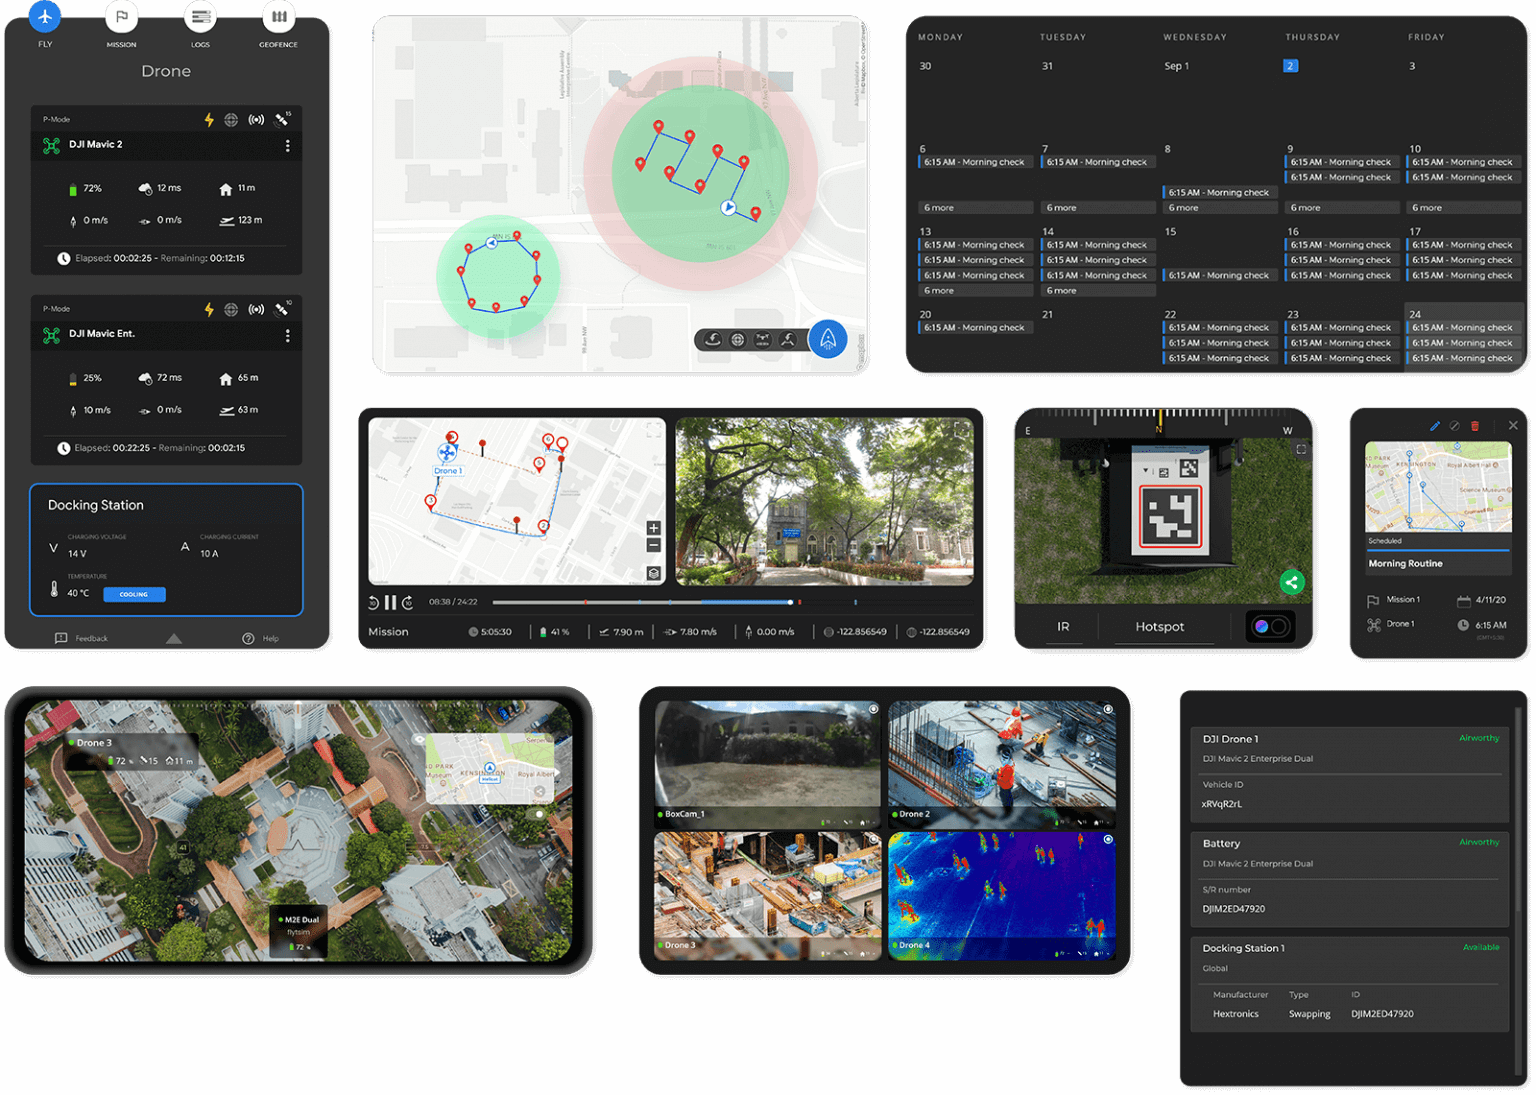The image size is (1536, 1095).
Task: Edit the Morning Routine schedule with the pencil
Action: tap(1435, 426)
